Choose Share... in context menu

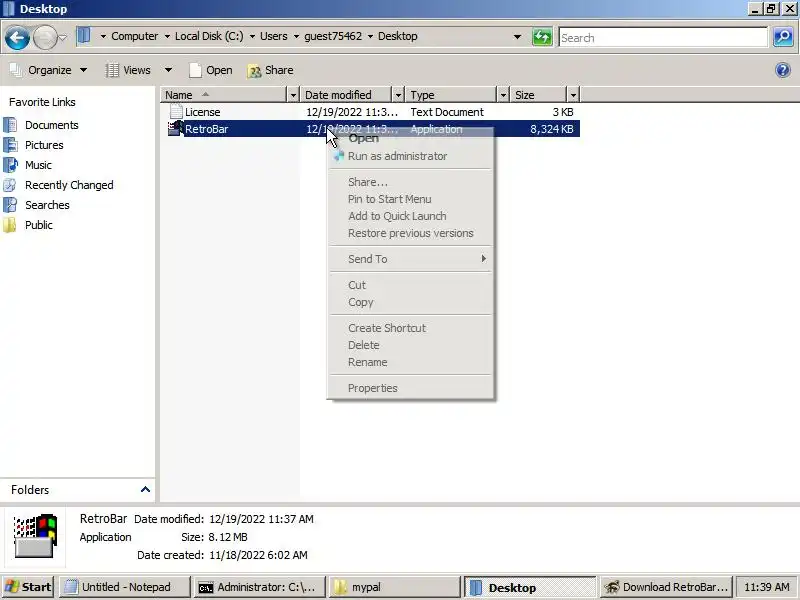coord(410,182)
